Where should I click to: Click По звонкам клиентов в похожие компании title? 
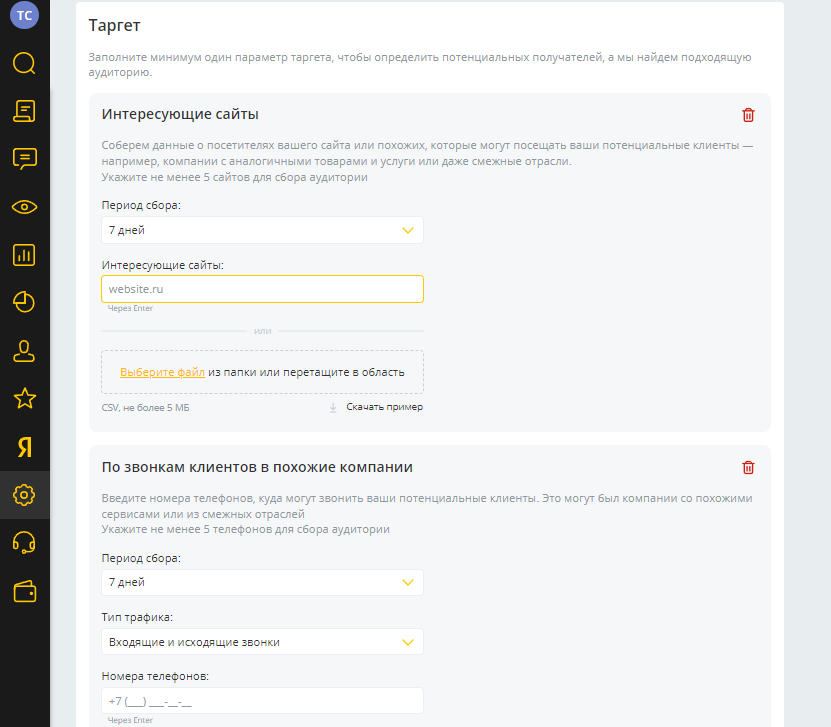(x=257, y=467)
